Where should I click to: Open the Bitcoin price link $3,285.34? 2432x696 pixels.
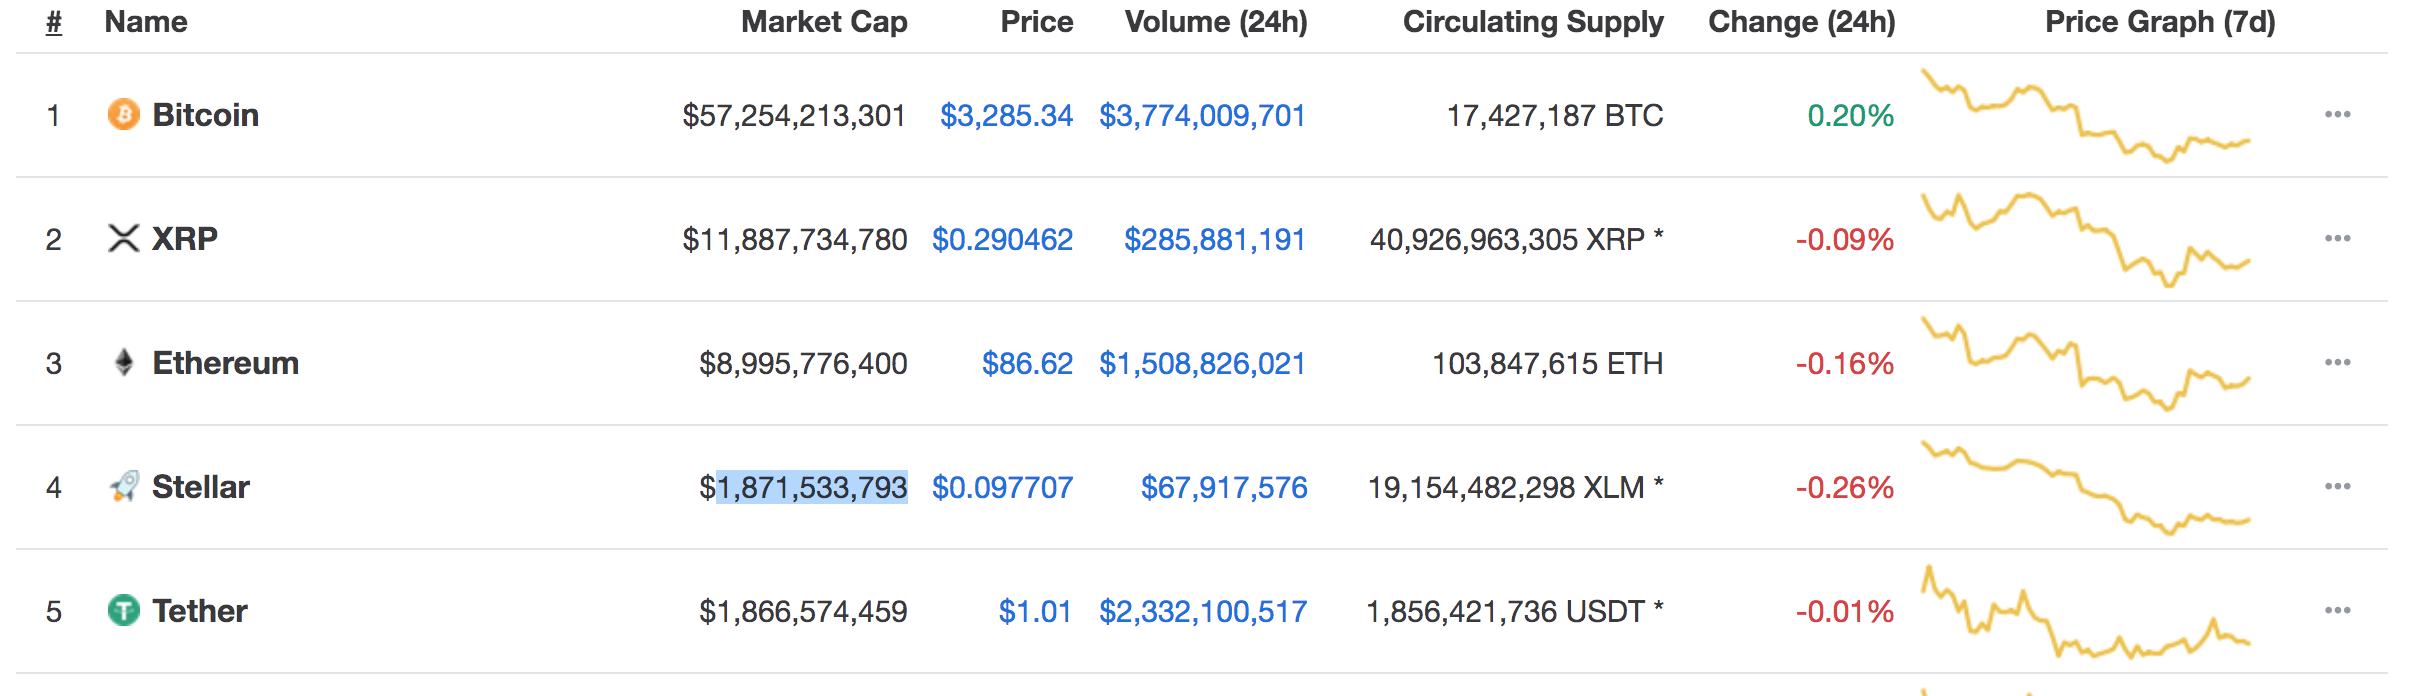point(1006,115)
